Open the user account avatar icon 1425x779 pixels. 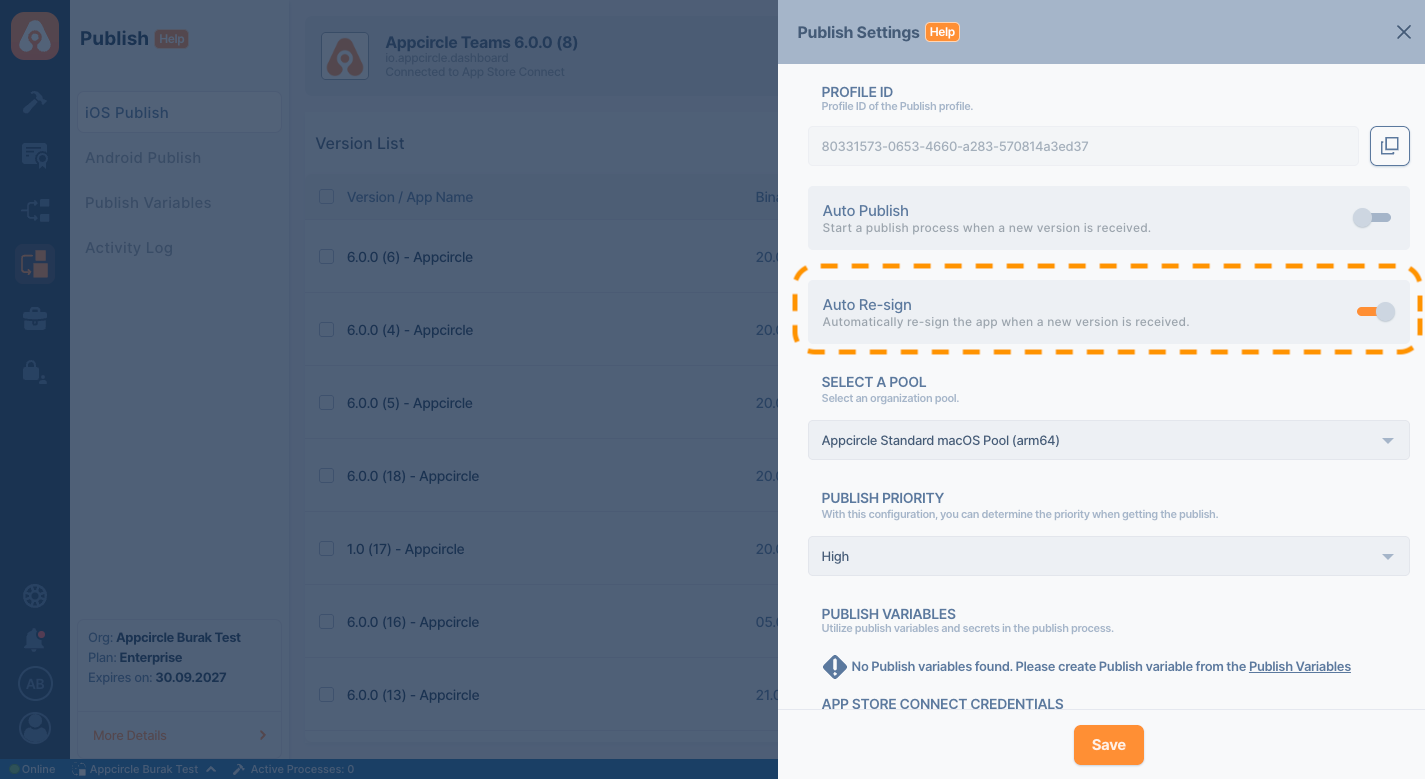35,727
